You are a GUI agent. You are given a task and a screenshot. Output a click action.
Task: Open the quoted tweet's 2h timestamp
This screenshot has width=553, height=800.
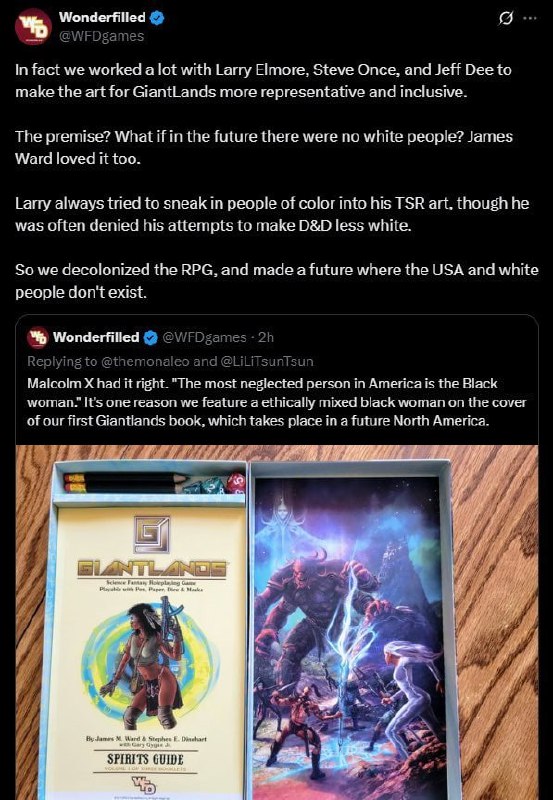coord(265,337)
